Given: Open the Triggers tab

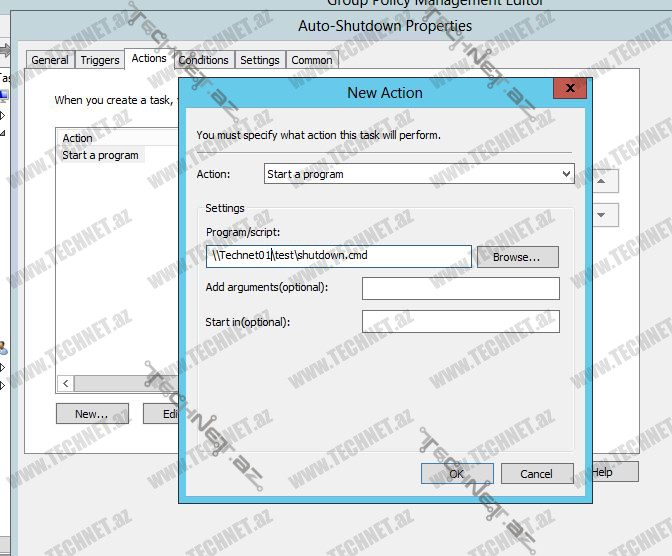Looking at the screenshot, I should coord(100,60).
